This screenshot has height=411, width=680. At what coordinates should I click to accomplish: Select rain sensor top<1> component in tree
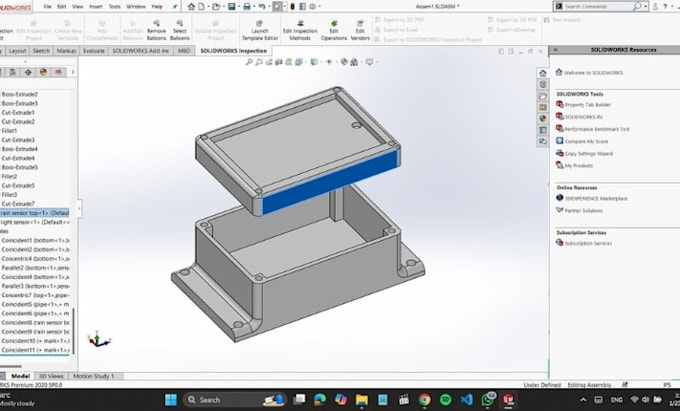(34, 213)
